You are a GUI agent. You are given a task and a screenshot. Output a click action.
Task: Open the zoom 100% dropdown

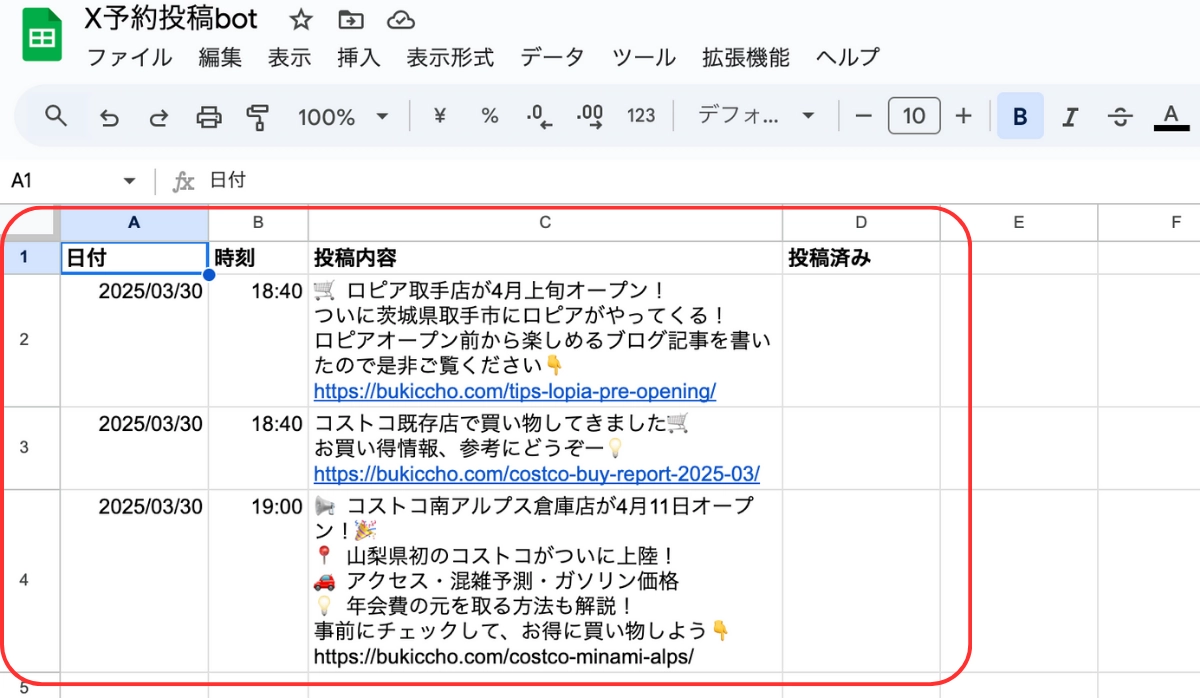coord(342,117)
